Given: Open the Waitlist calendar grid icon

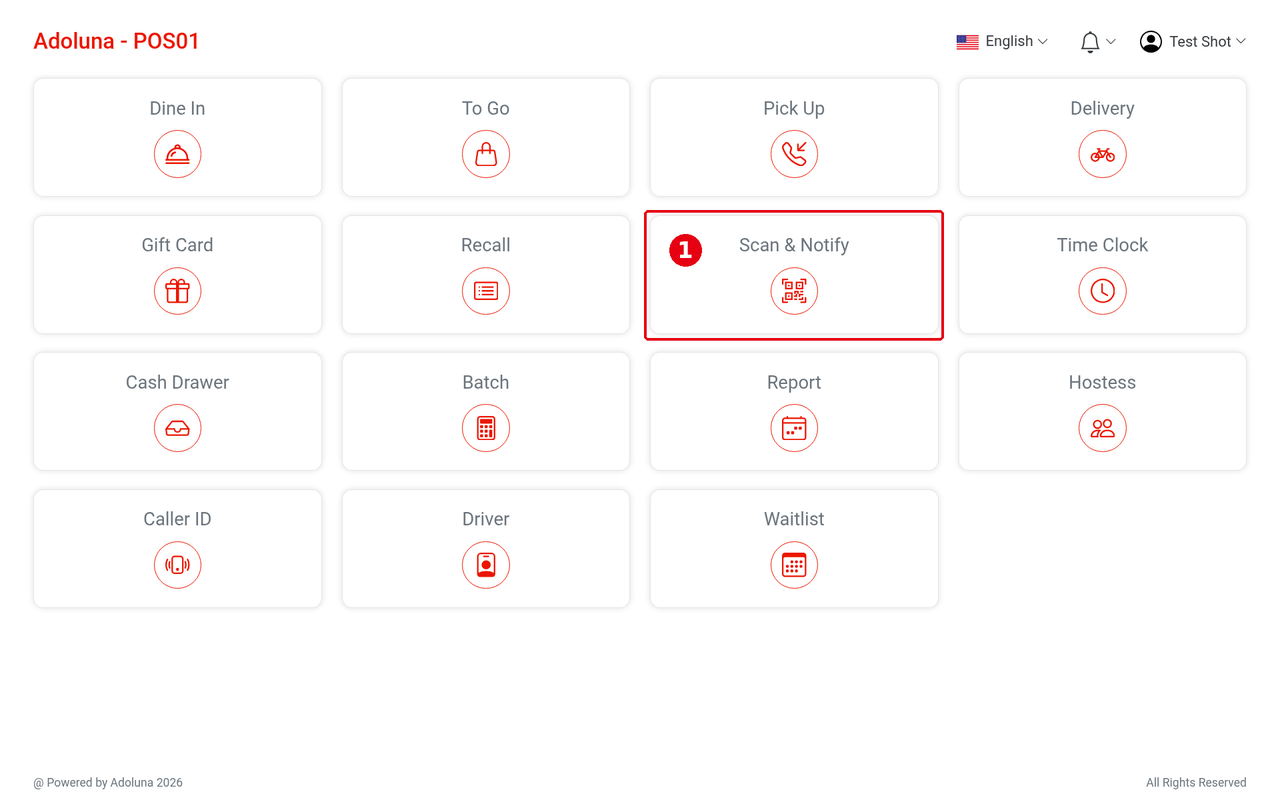Looking at the screenshot, I should tap(794, 565).
